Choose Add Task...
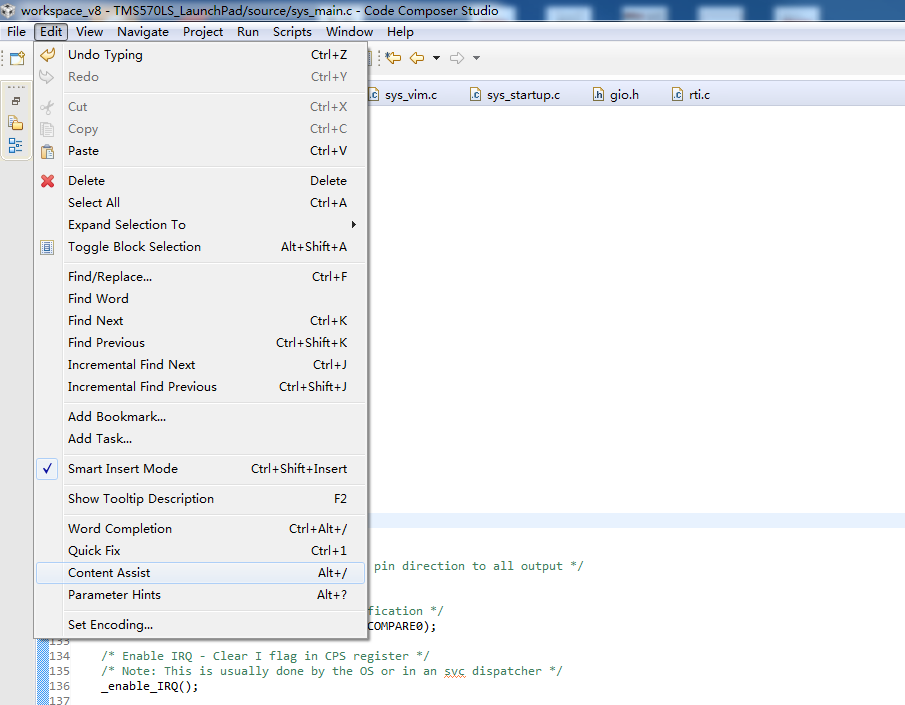Viewport: 905px width, 705px height. [200, 438]
